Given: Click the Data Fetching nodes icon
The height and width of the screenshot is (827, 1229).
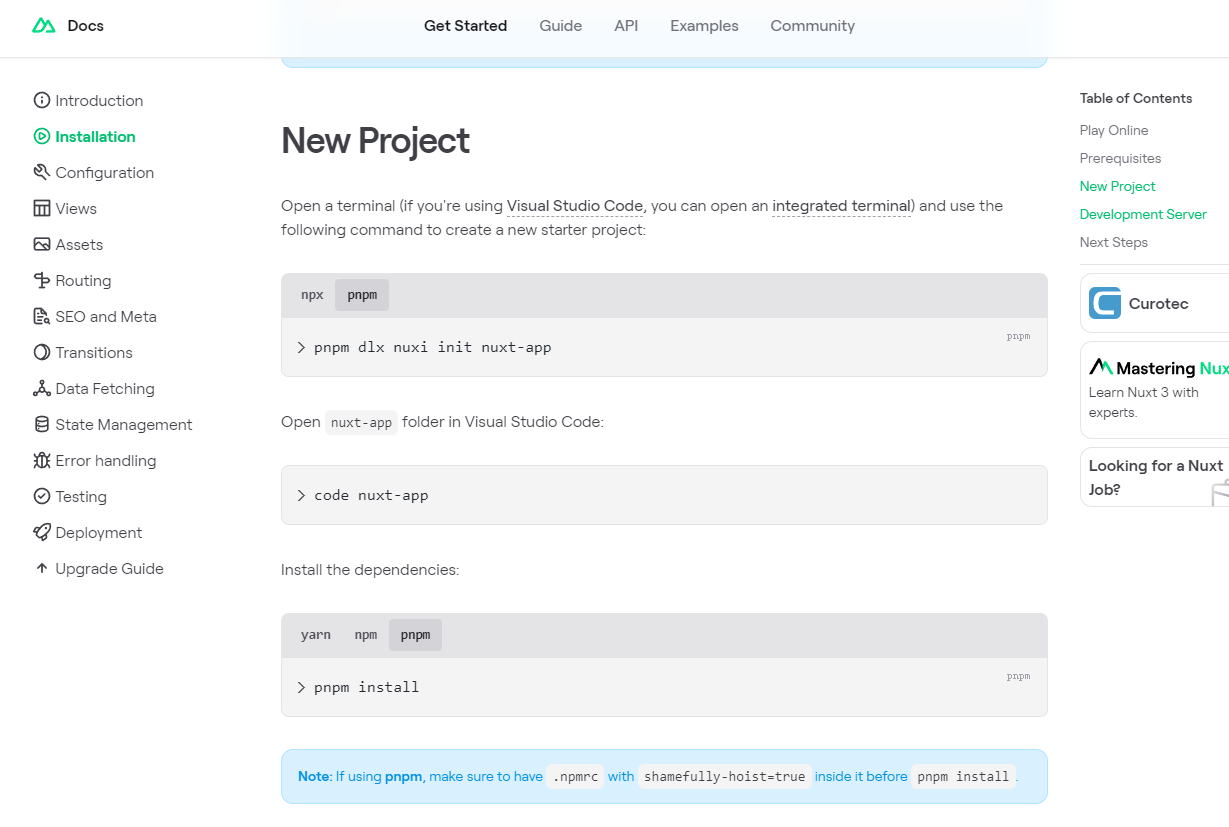Looking at the screenshot, I should [41, 388].
